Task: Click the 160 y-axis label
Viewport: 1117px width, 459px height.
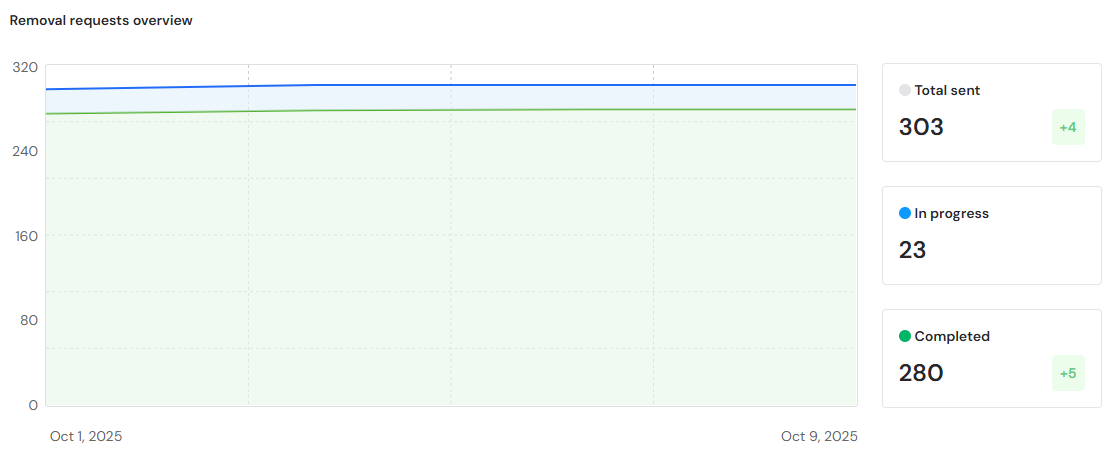Action: click(x=26, y=236)
